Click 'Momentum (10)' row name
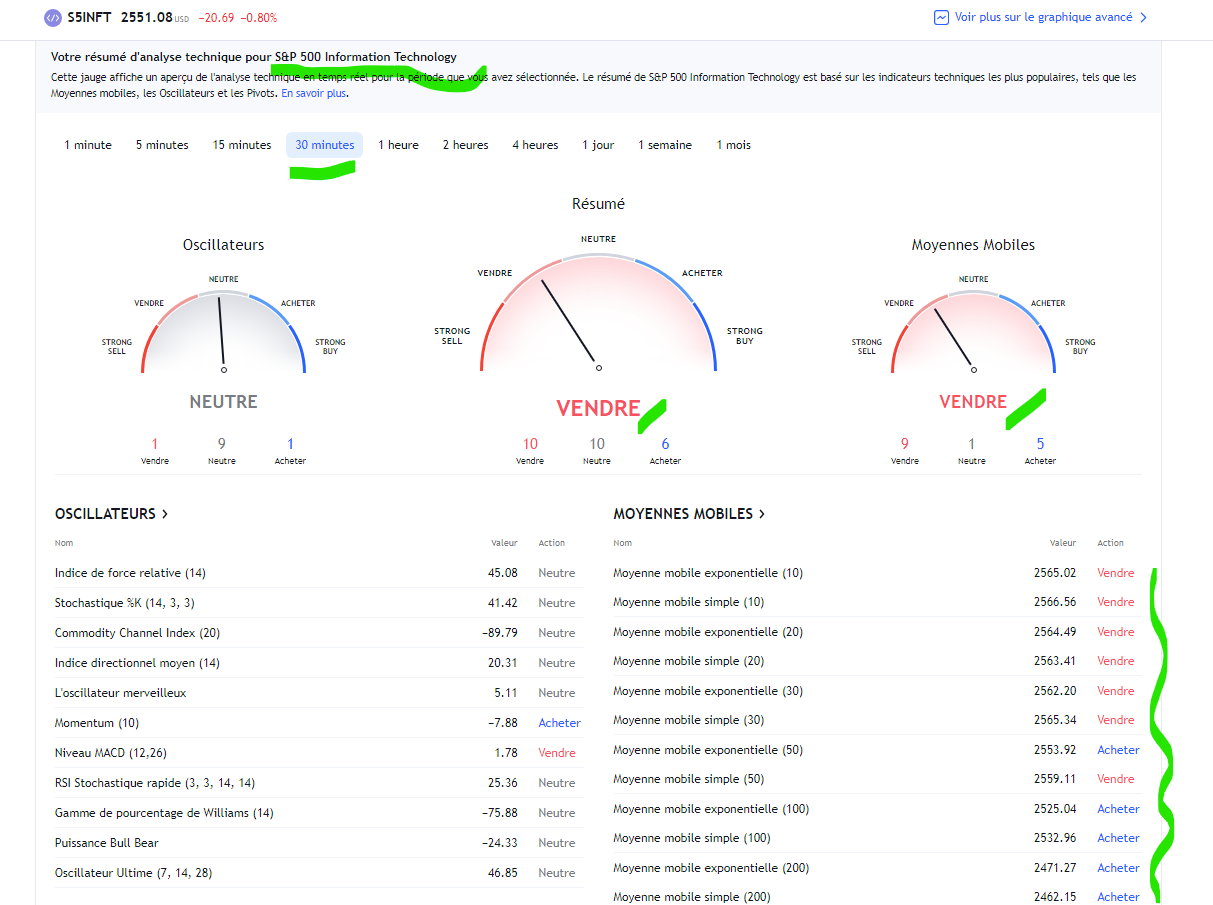1213x905 pixels. 97,723
